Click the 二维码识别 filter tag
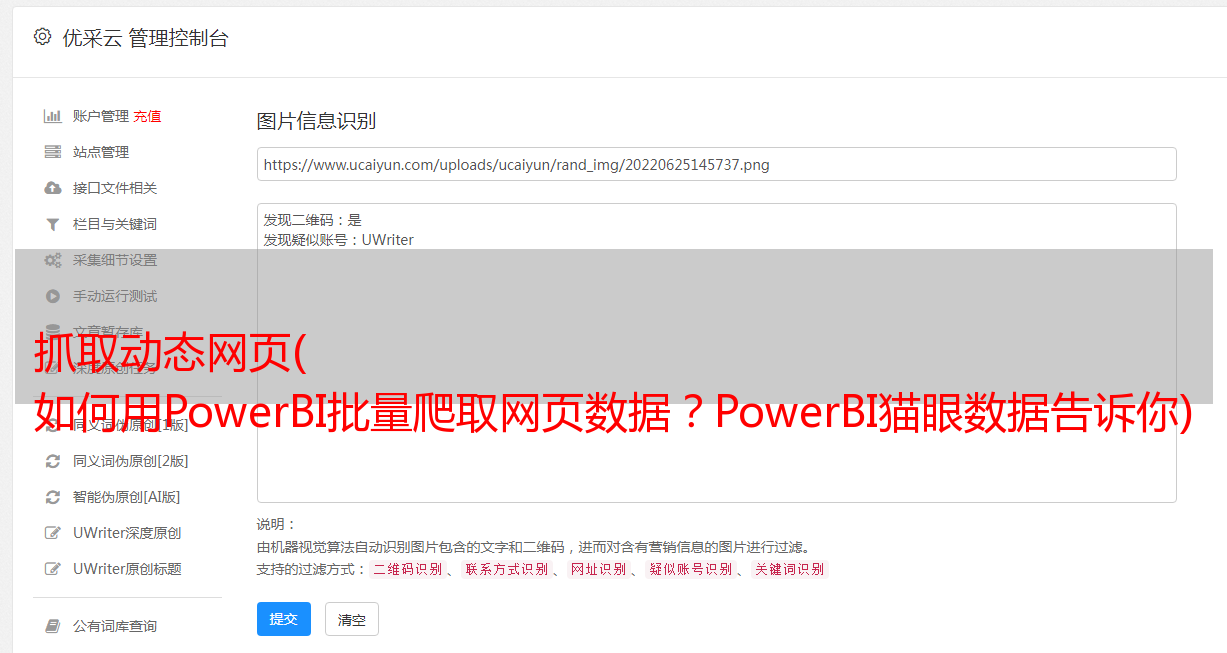Viewport: 1227px width, 653px height. click(x=408, y=569)
